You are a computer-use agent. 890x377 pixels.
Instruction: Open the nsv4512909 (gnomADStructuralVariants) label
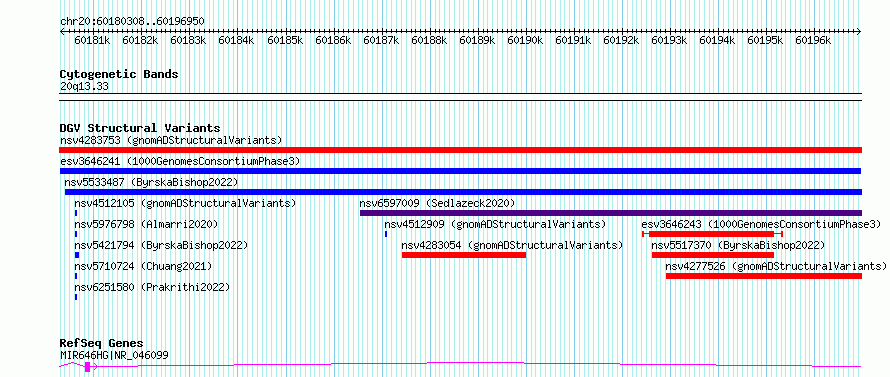495,224
